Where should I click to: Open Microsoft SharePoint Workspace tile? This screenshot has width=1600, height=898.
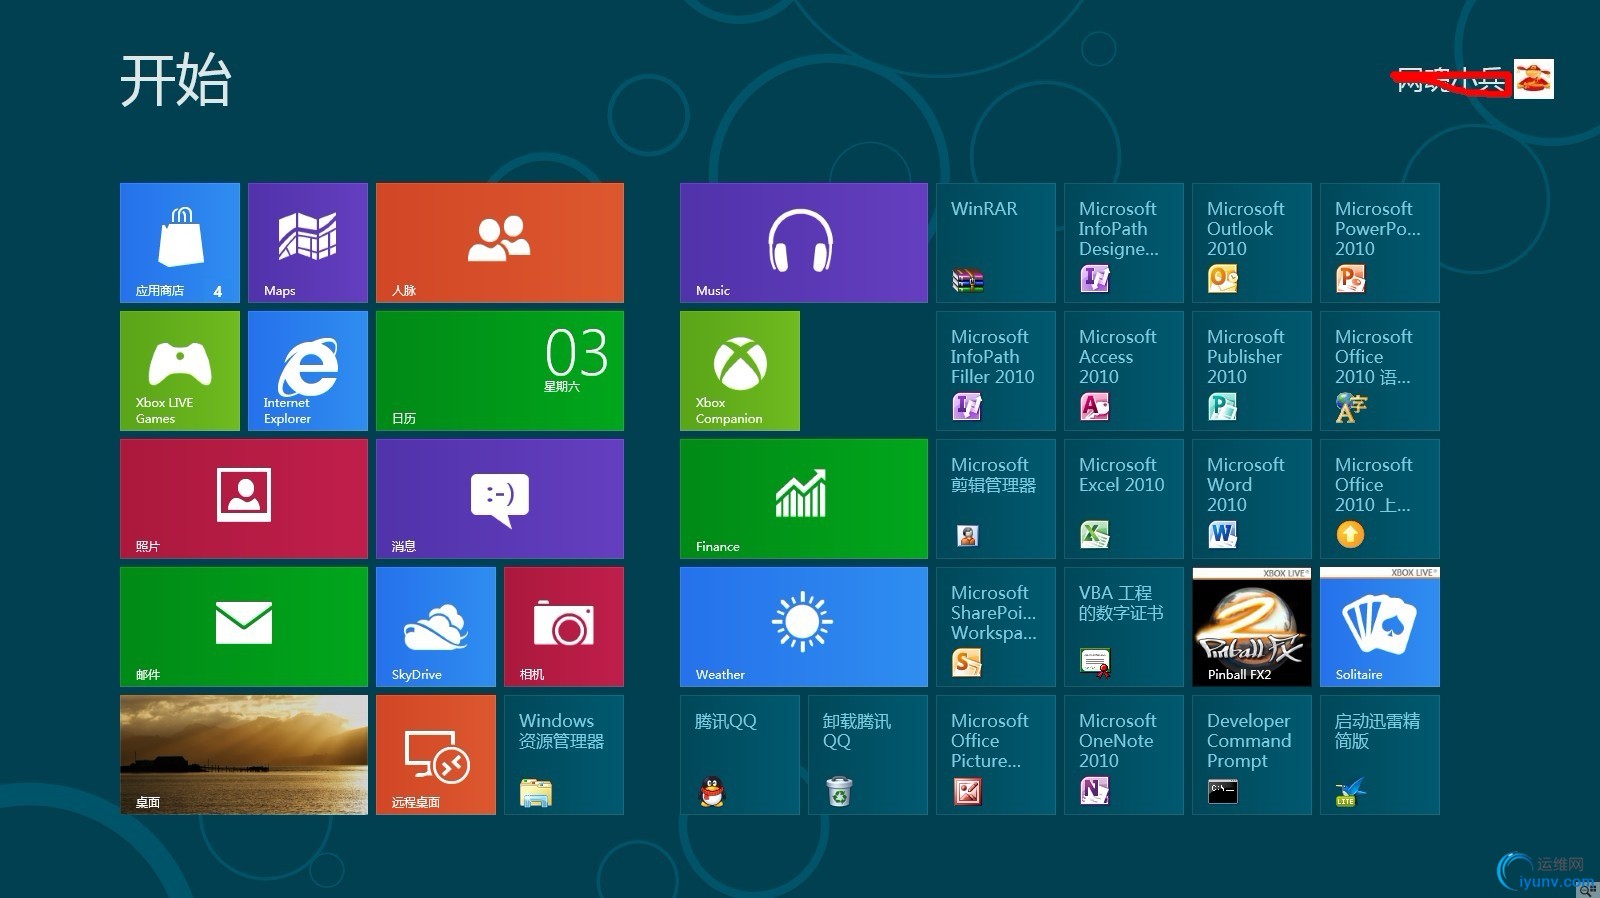996,627
